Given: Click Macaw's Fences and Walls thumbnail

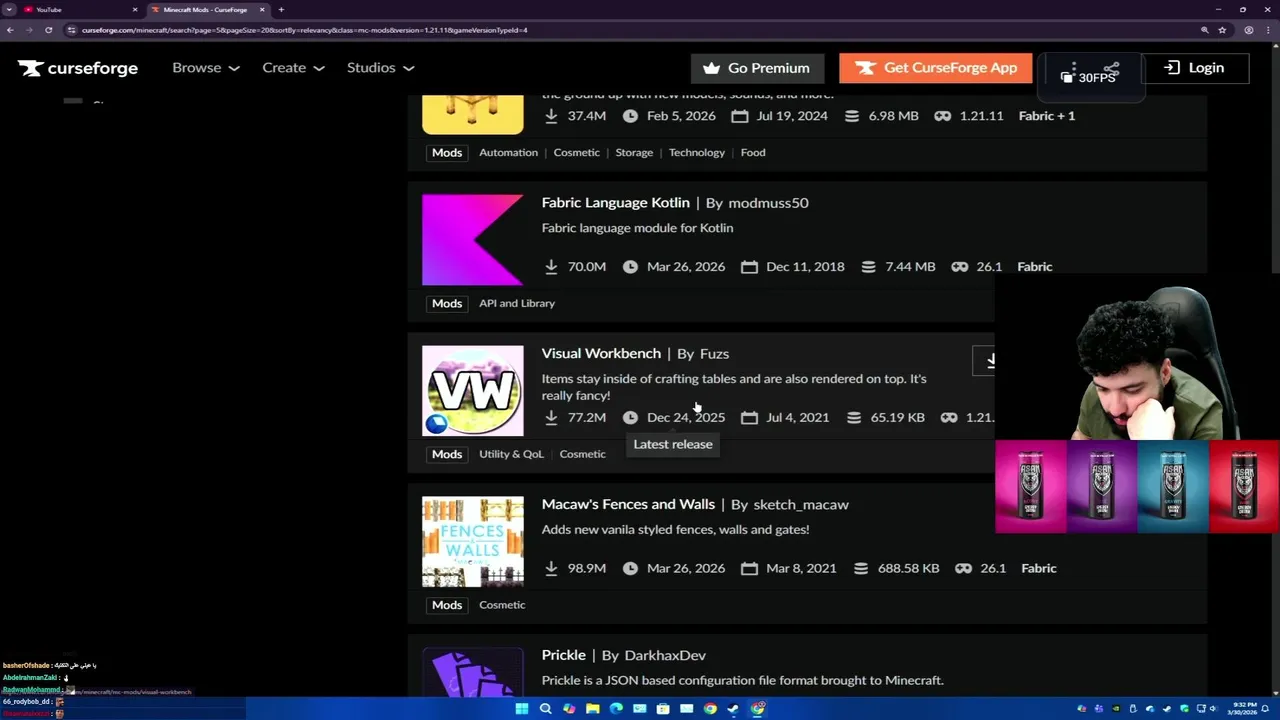Looking at the screenshot, I should pyautogui.click(x=472, y=542).
